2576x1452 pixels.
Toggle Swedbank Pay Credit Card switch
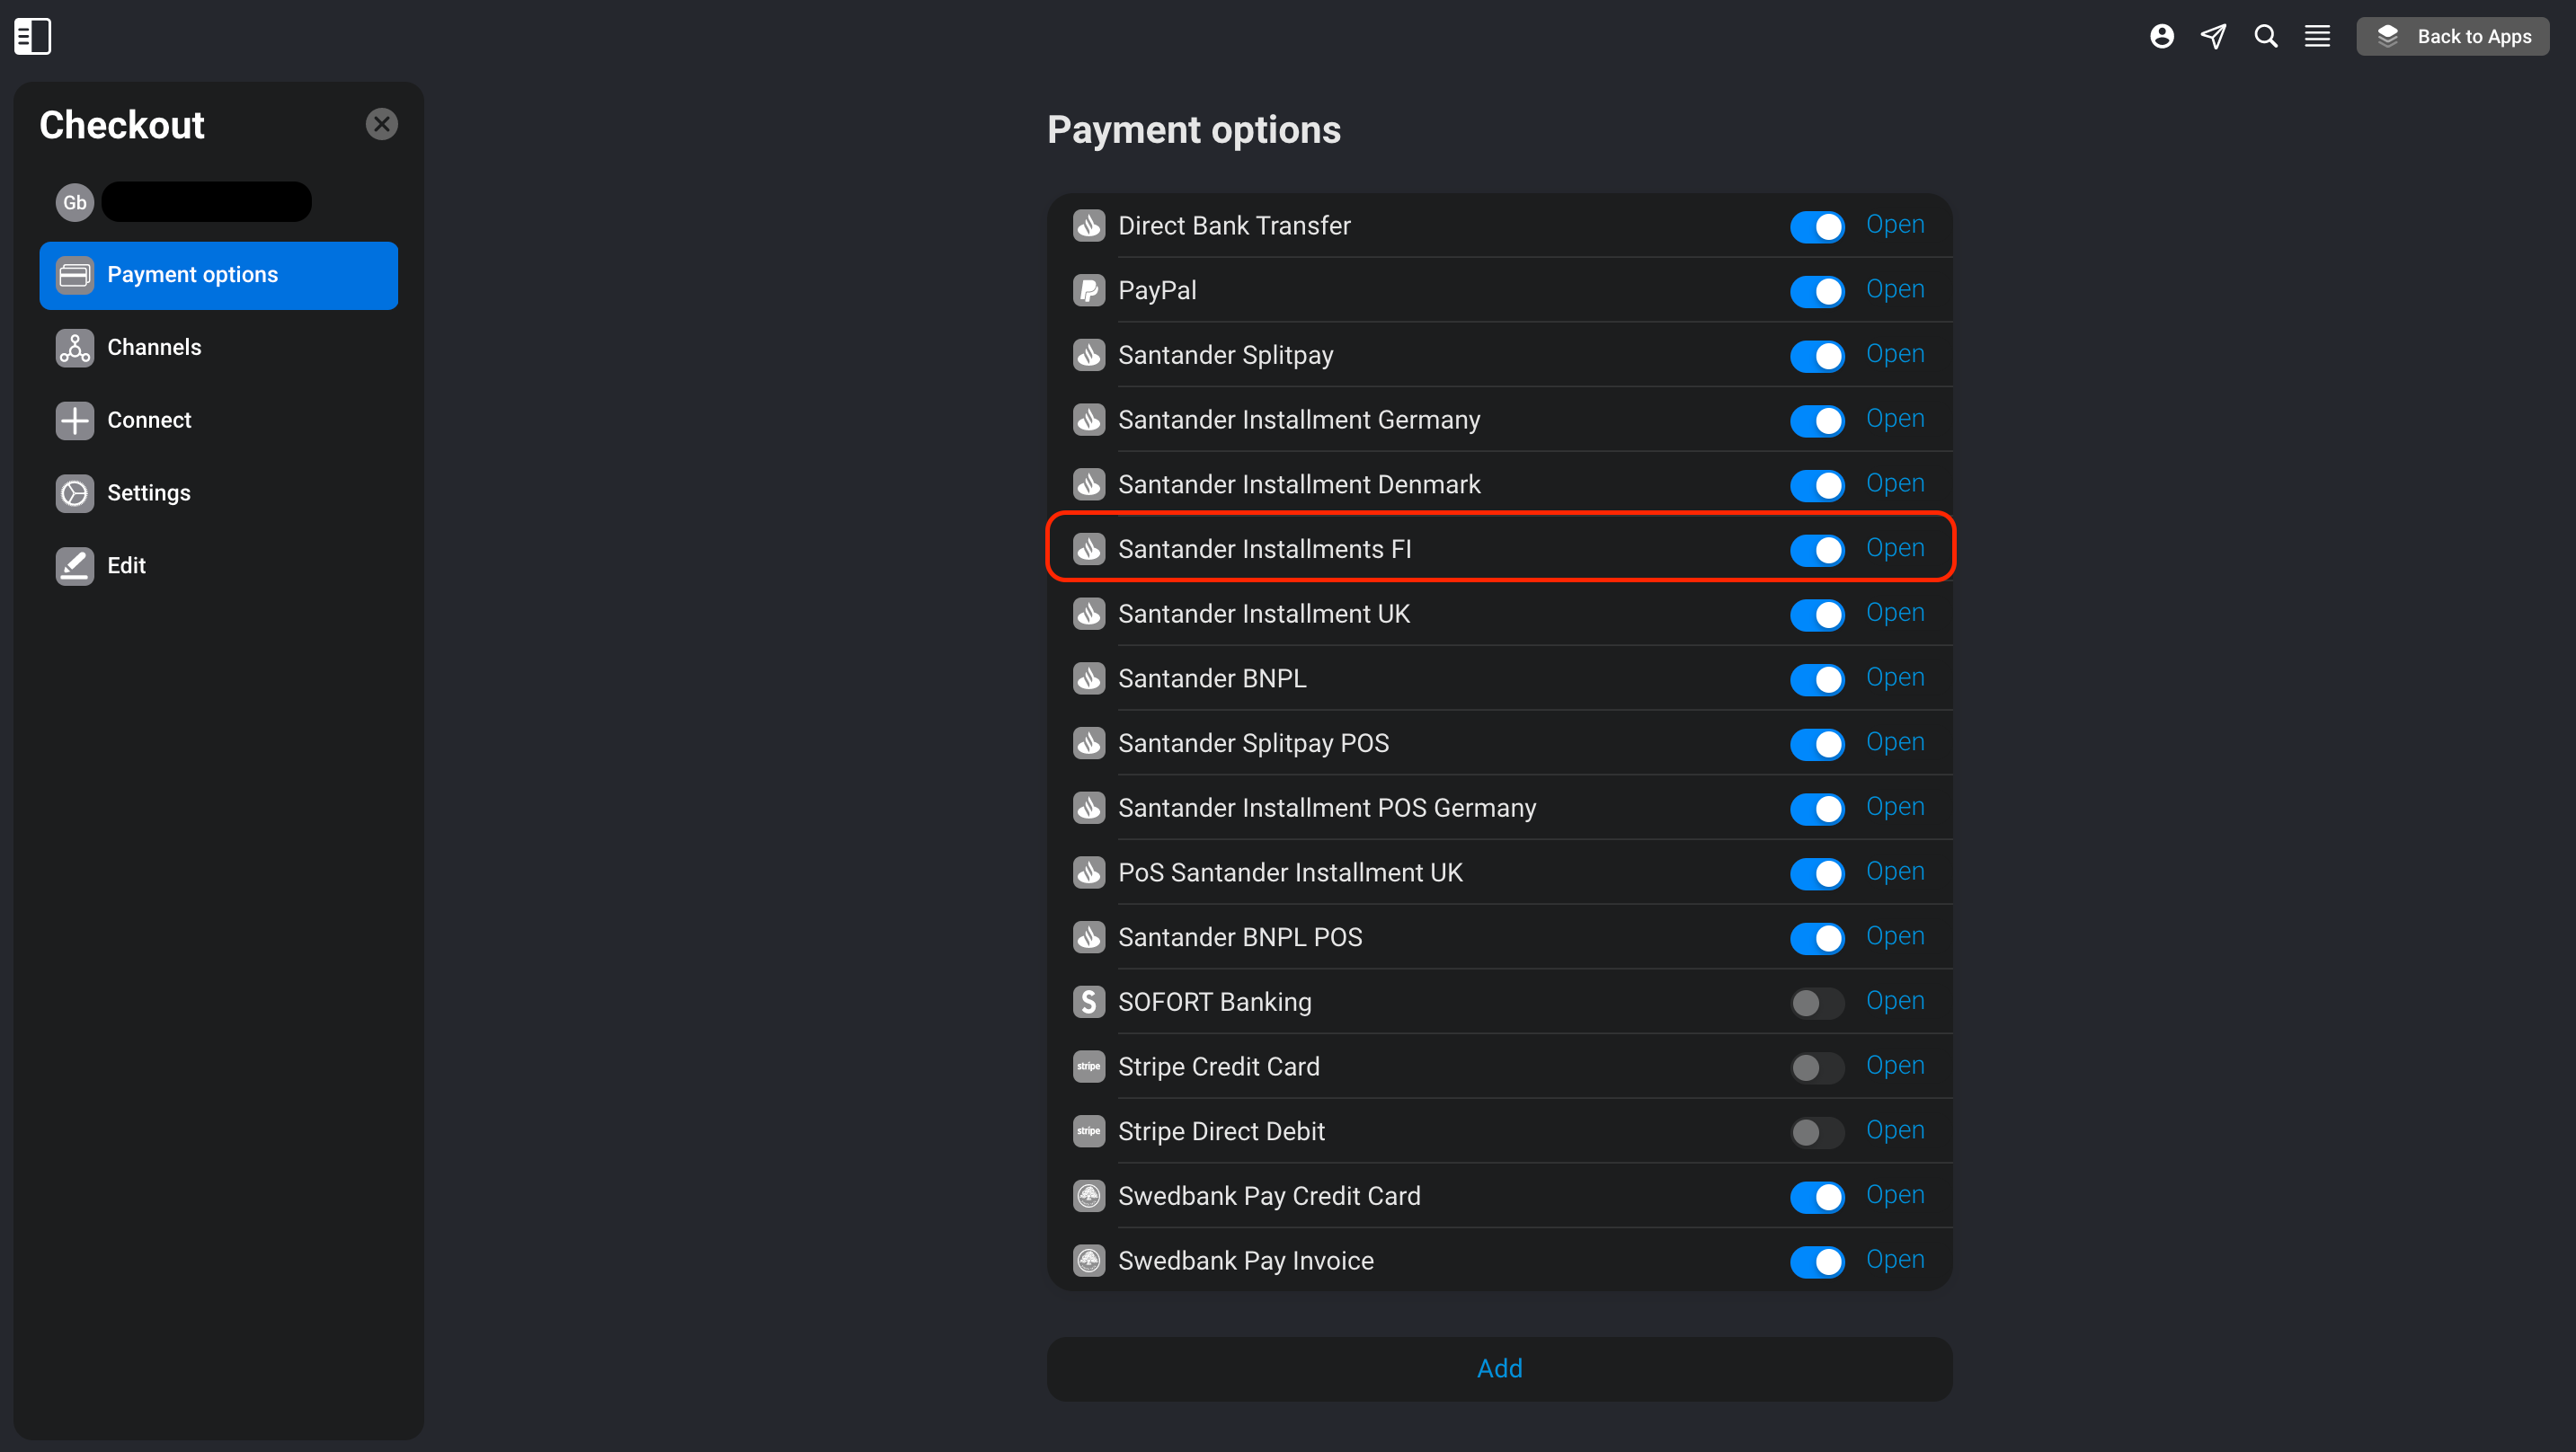(x=1817, y=1197)
